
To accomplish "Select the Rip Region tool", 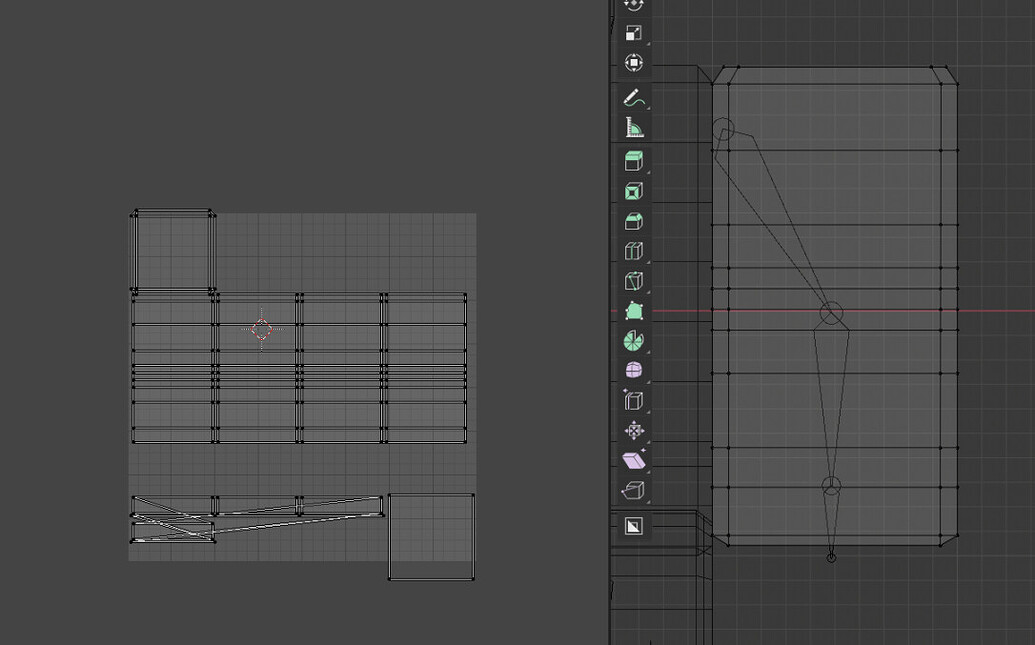I will coord(634,490).
